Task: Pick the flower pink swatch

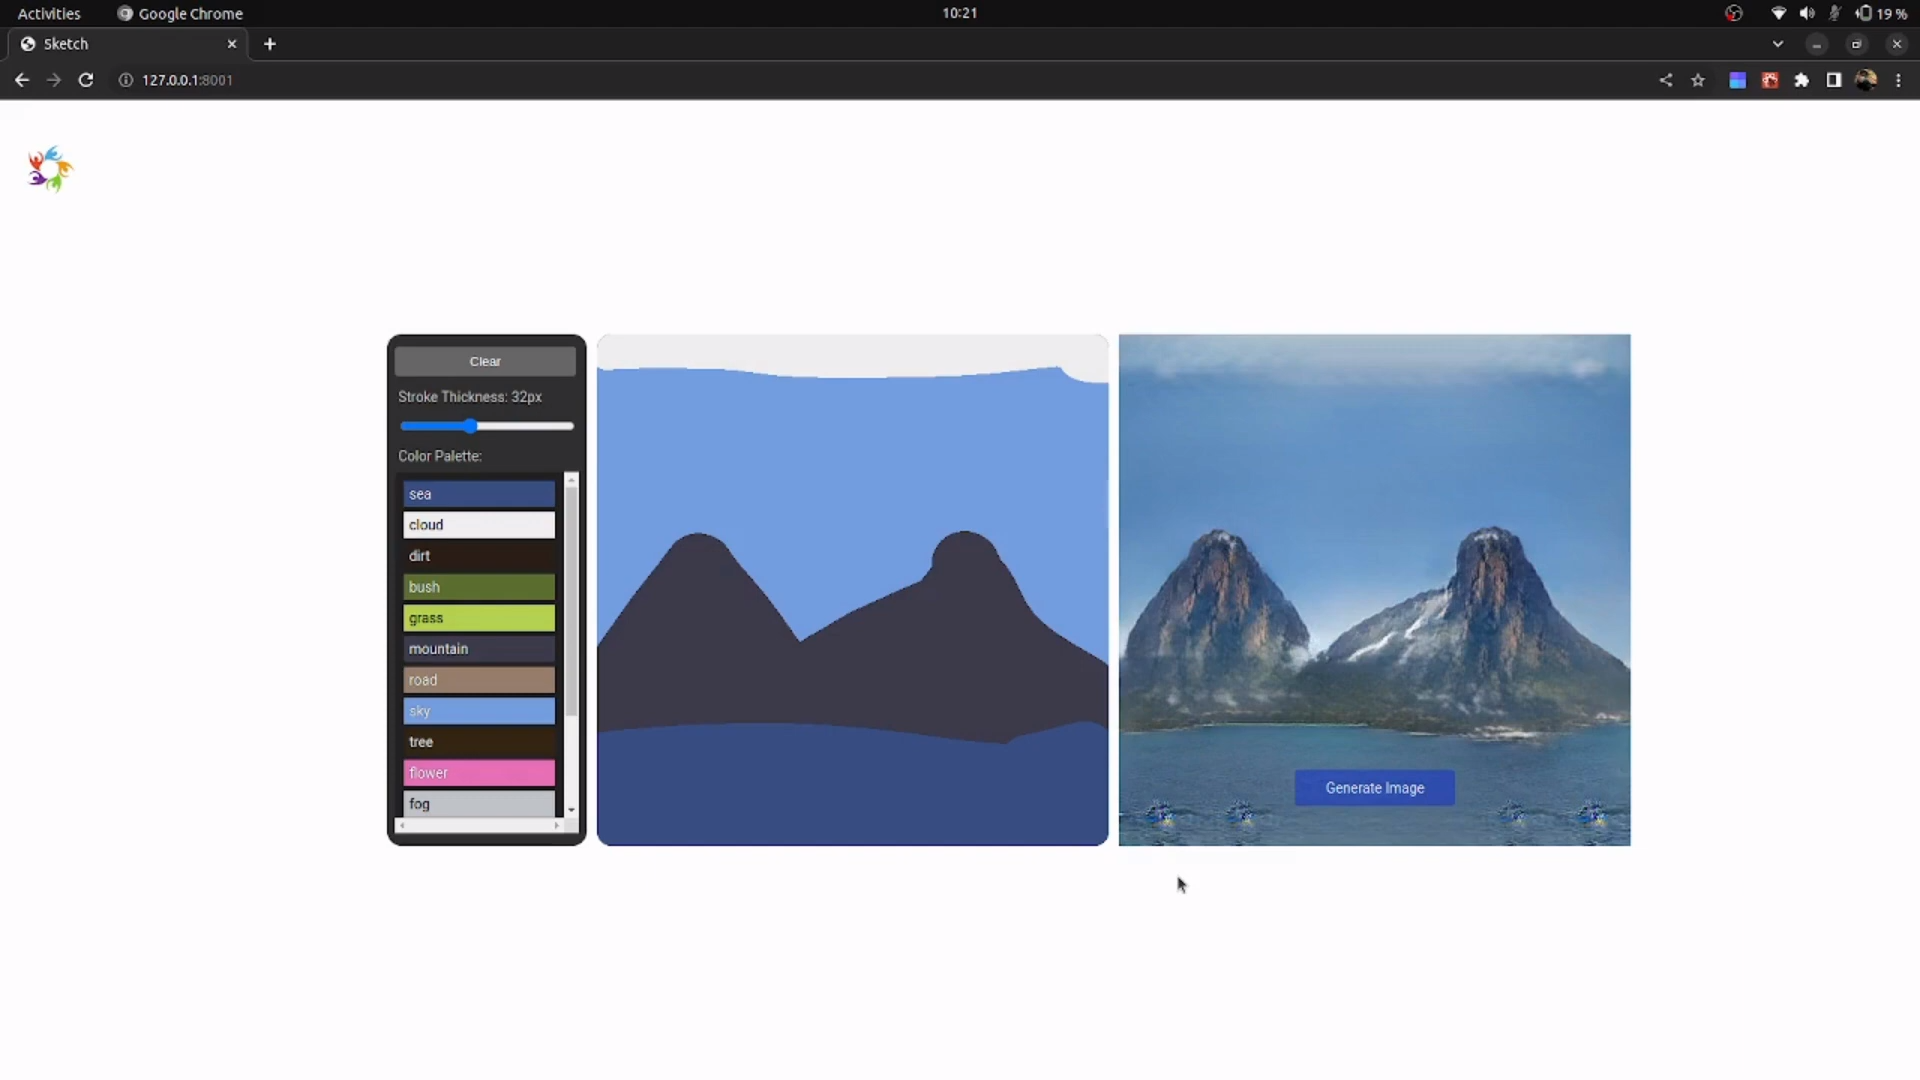Action: (479, 773)
